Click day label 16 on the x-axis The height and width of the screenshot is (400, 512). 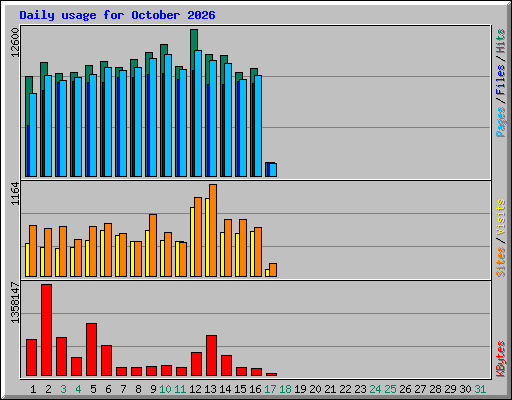pyautogui.click(x=255, y=389)
